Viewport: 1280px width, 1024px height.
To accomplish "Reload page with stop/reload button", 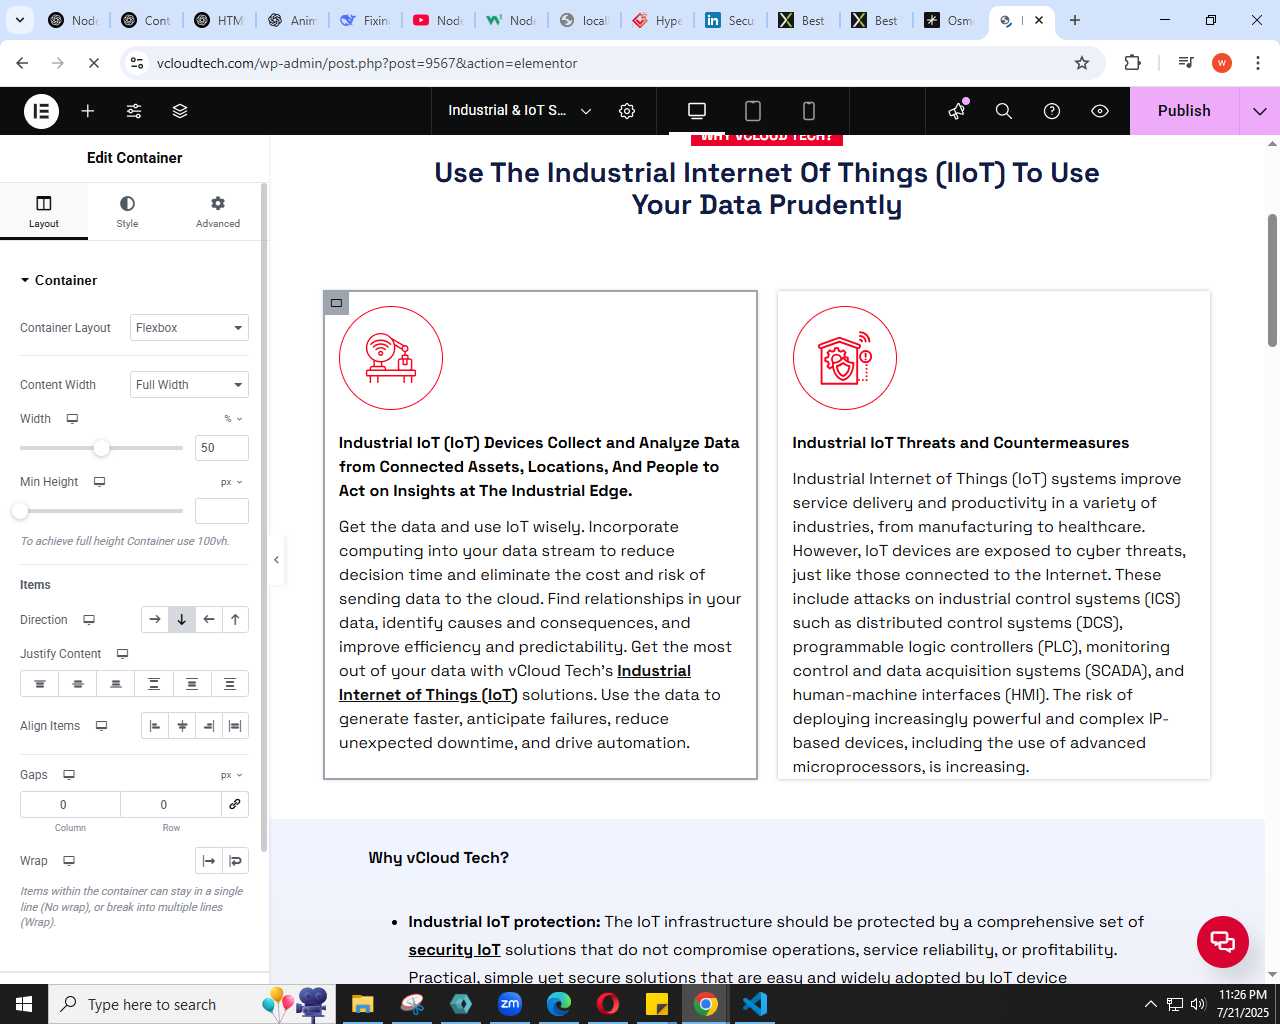I will click(x=93, y=63).
